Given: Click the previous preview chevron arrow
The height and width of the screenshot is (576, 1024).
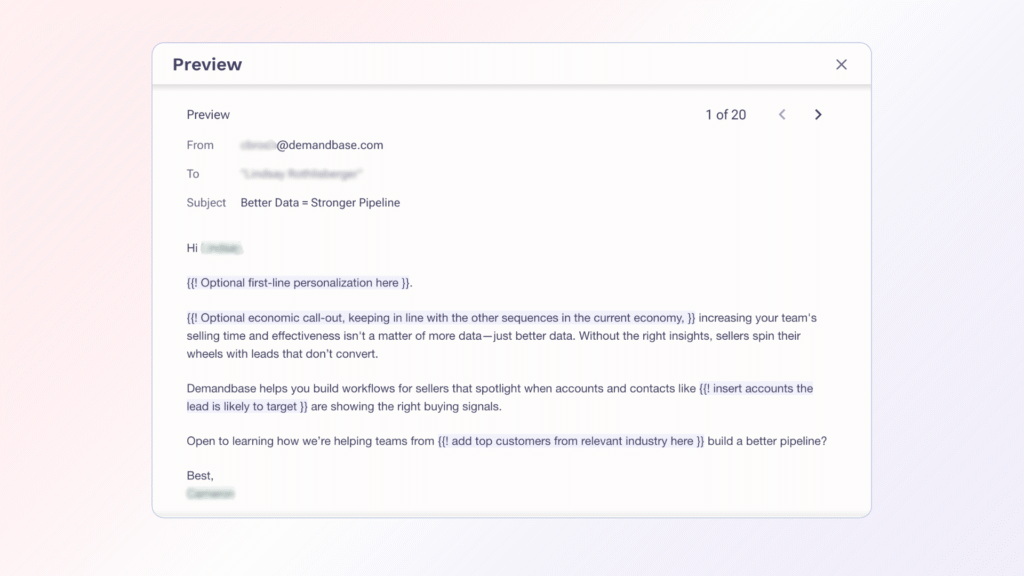Looking at the screenshot, I should pos(782,114).
